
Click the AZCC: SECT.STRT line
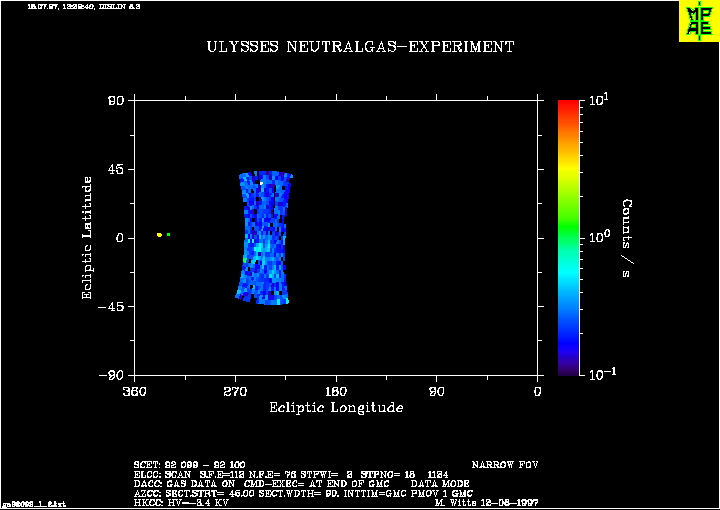(303, 493)
